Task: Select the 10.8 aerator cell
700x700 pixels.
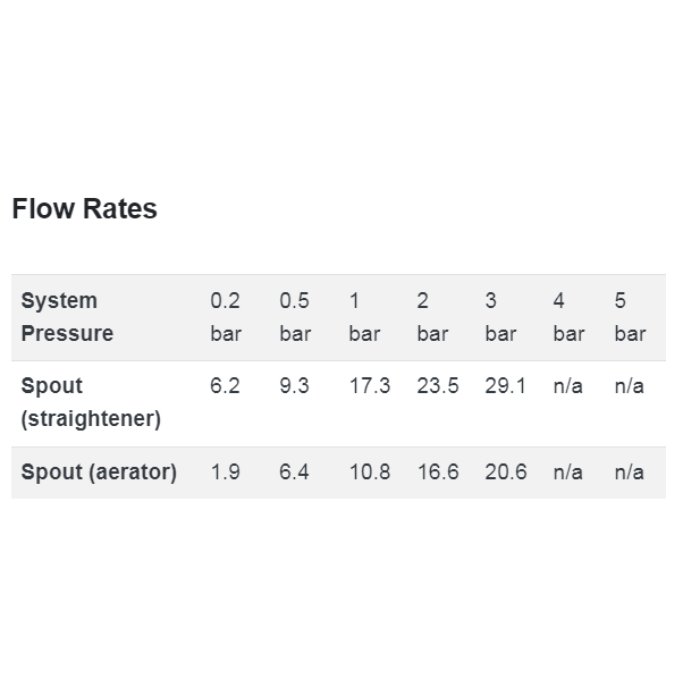Action: (x=370, y=472)
